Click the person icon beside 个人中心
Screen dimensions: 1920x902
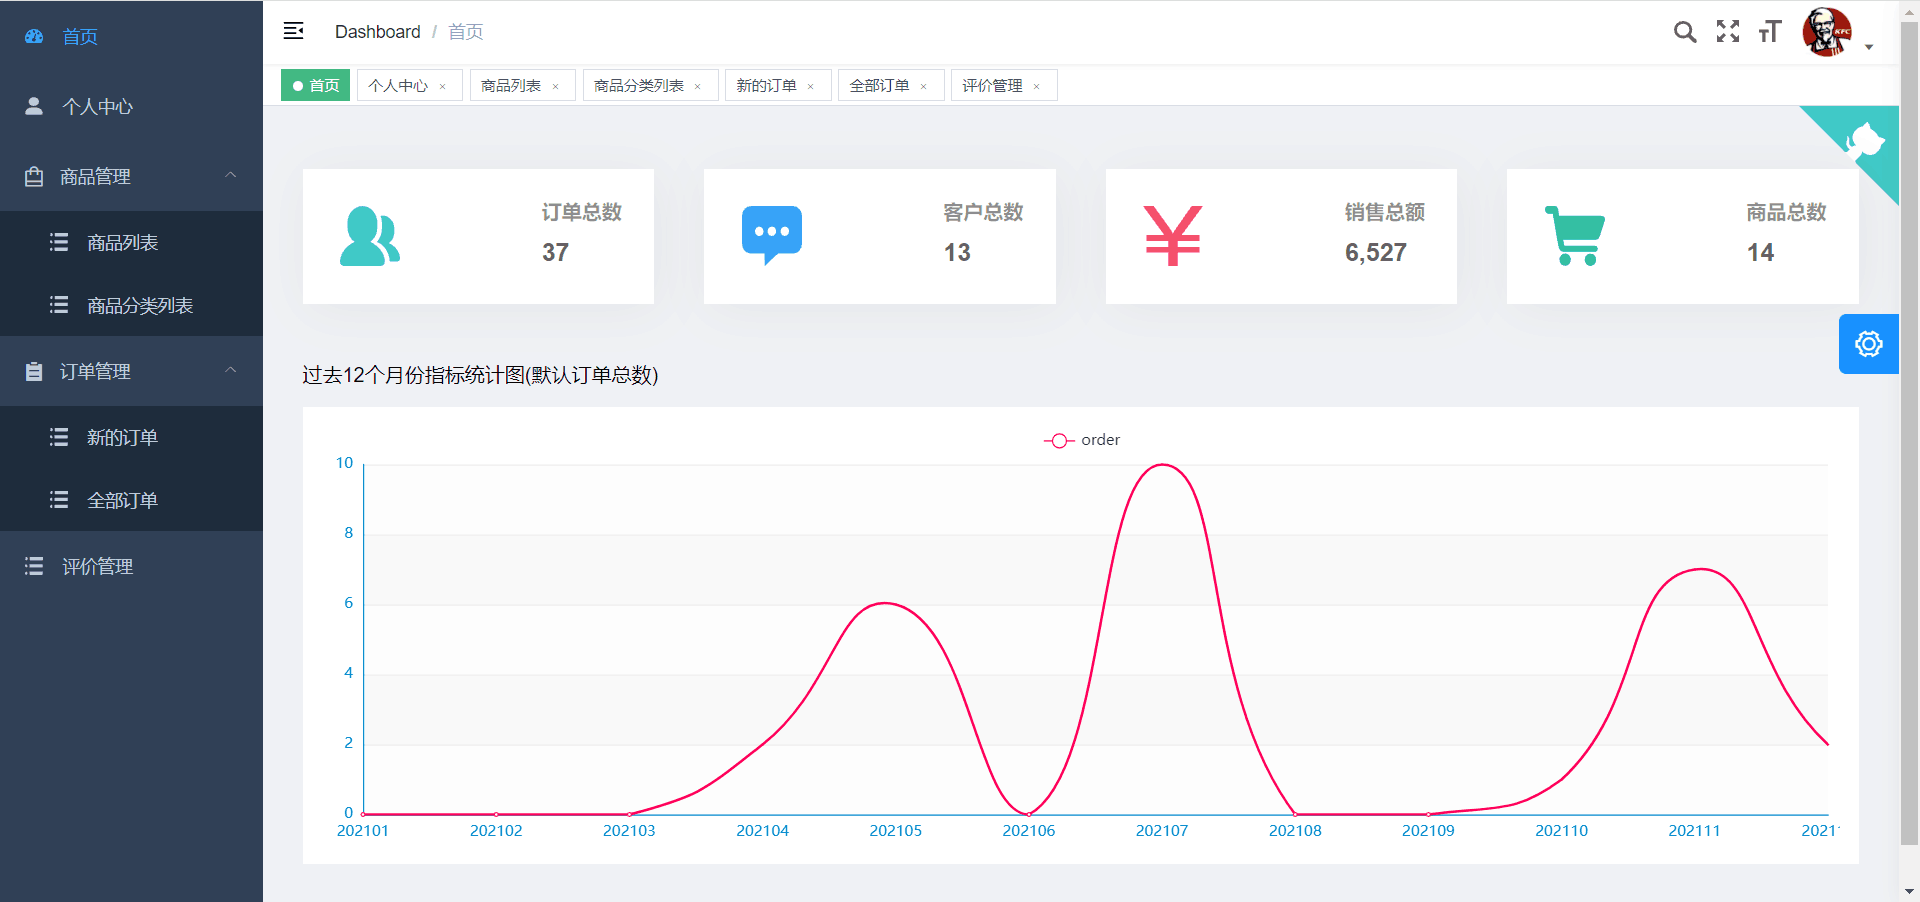coord(34,106)
